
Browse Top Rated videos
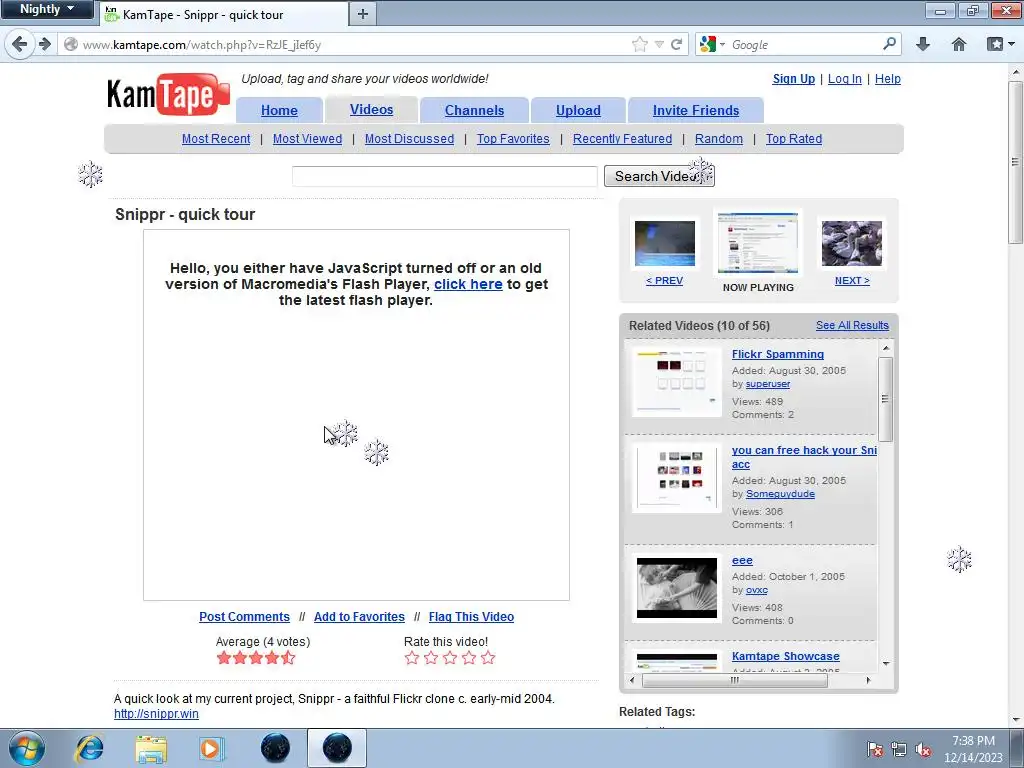coord(793,138)
